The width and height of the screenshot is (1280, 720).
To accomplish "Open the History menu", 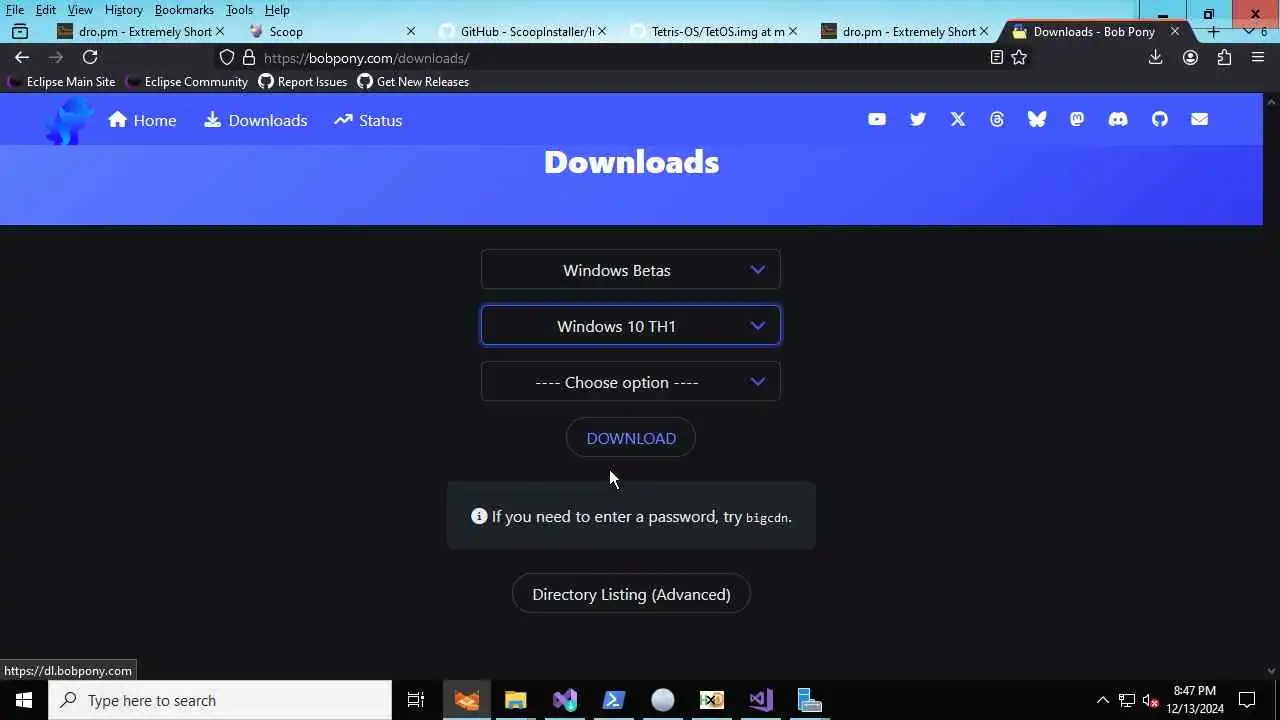I will (124, 10).
